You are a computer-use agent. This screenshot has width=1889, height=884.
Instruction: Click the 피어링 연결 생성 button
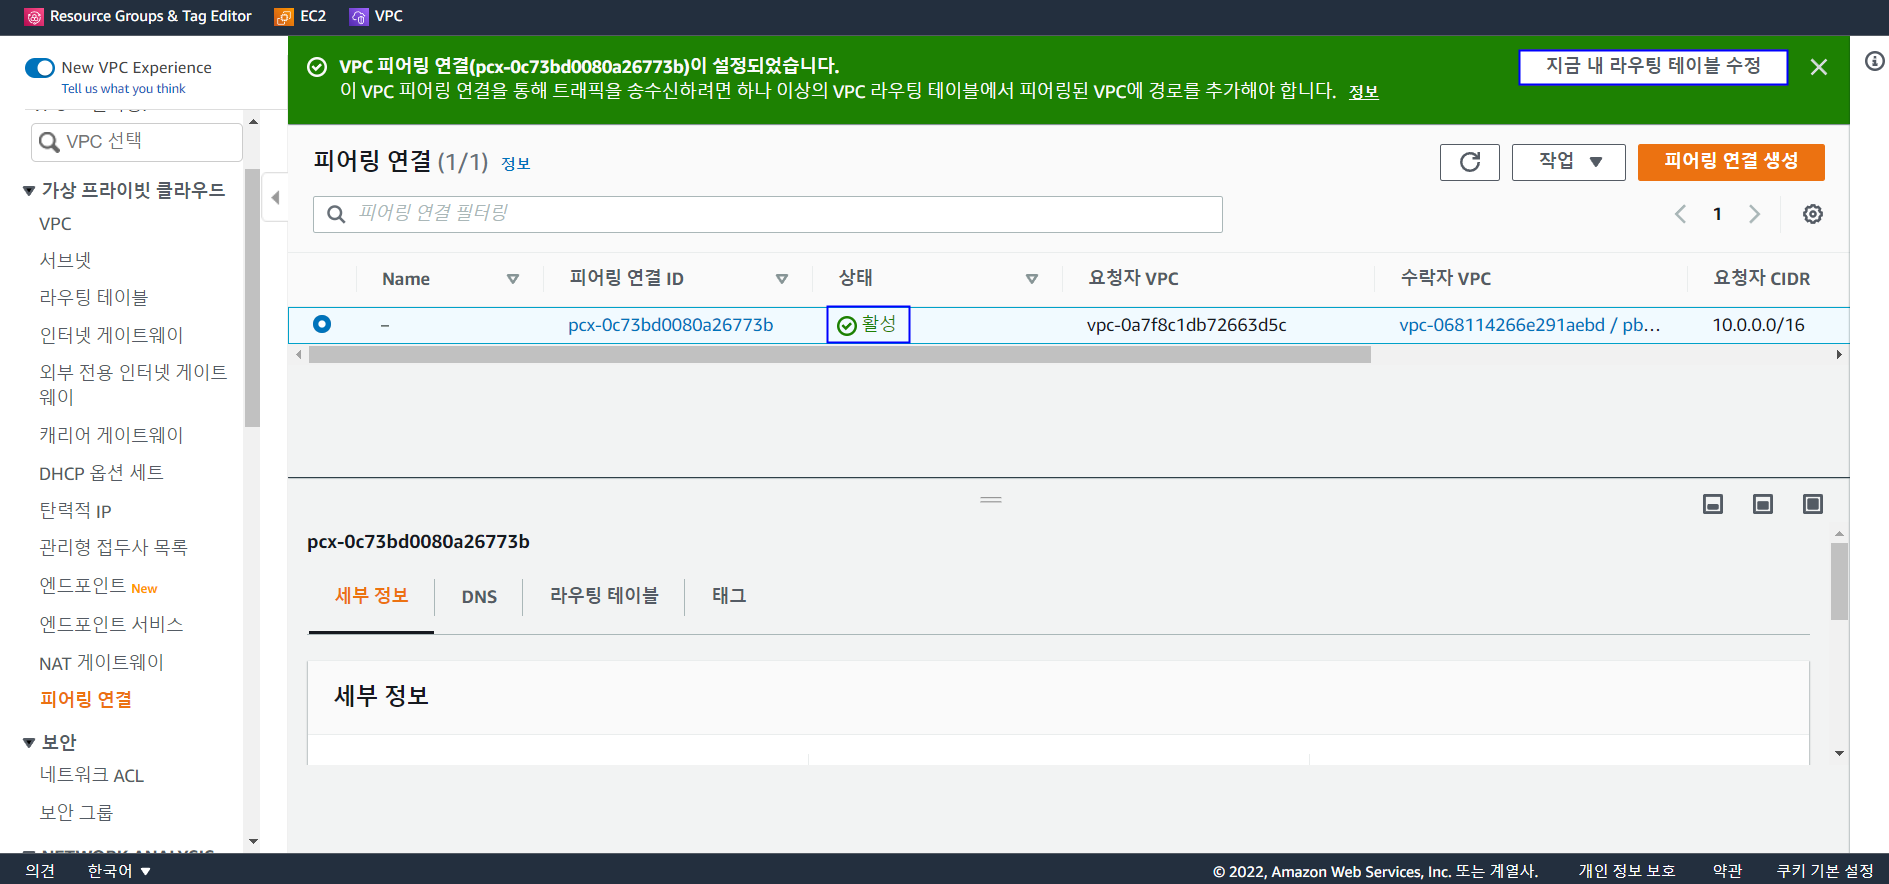click(1731, 162)
